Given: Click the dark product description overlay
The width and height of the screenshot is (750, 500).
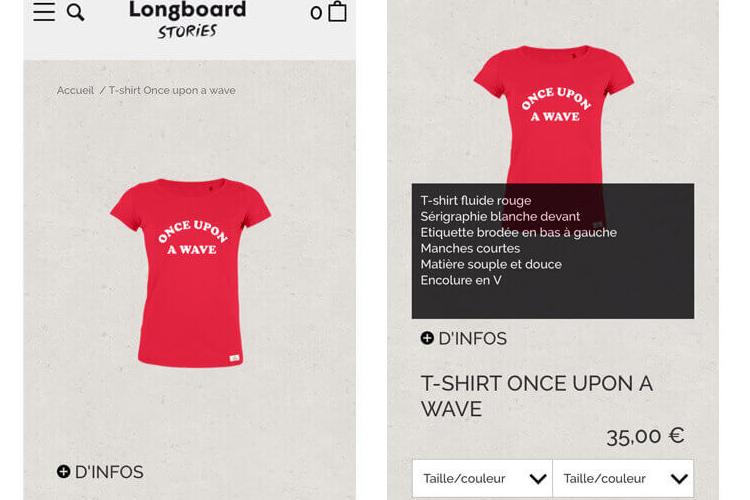Looking at the screenshot, I should pyautogui.click(x=553, y=251).
